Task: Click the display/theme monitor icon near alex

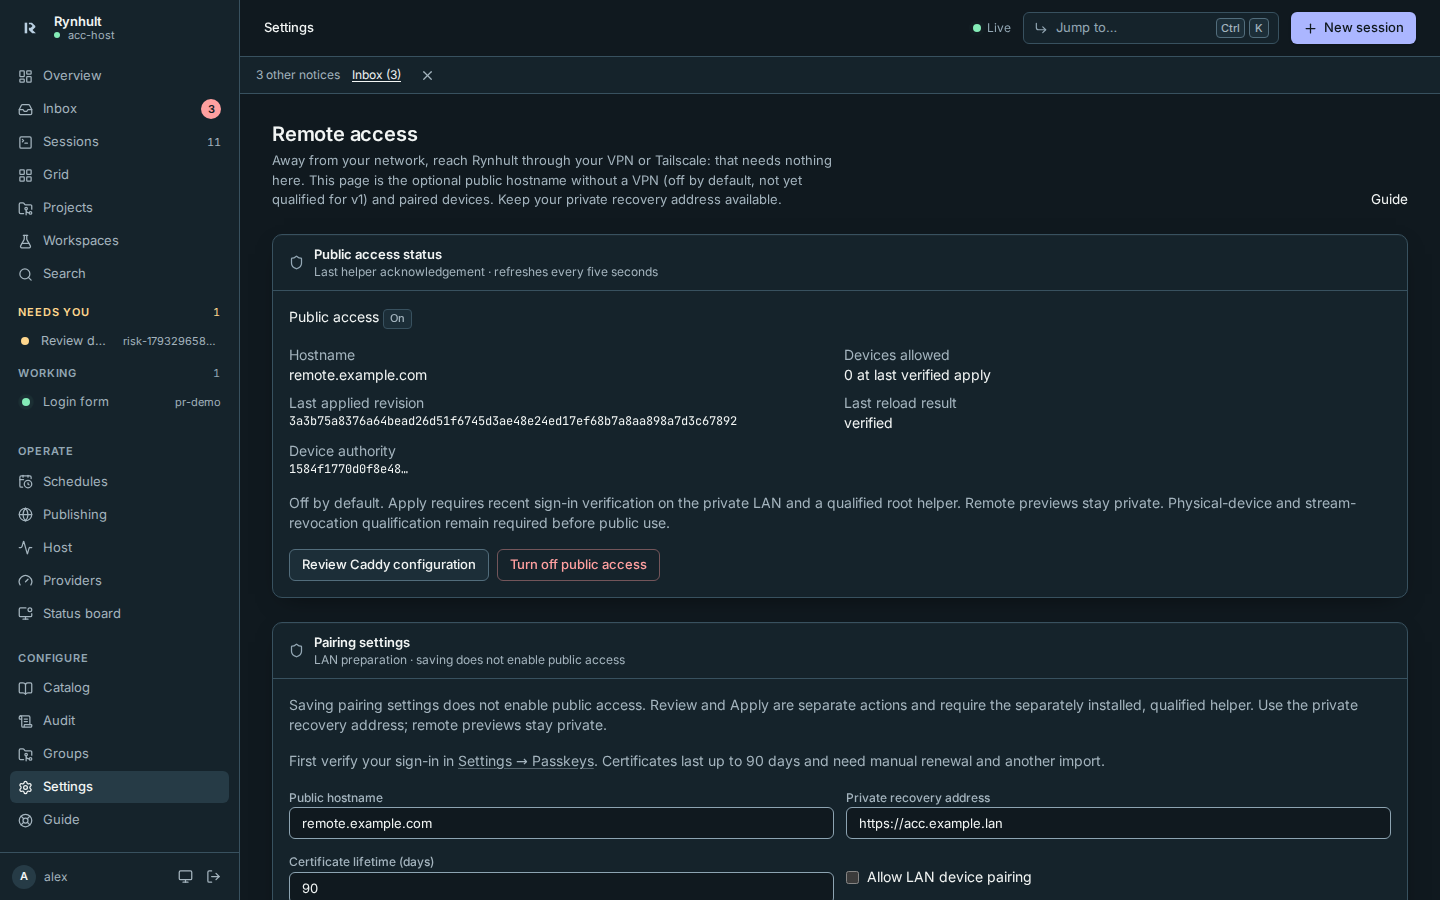Action: coord(185,877)
